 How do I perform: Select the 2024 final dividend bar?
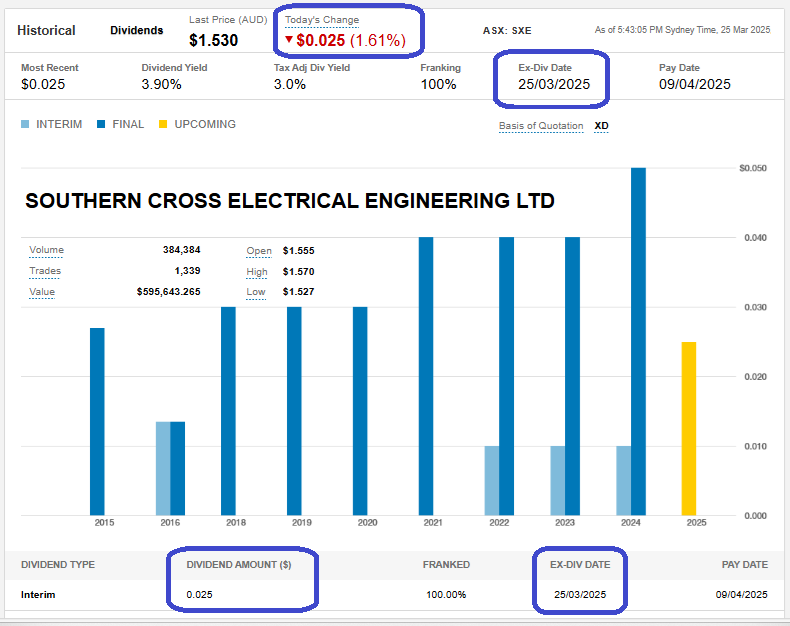point(638,341)
